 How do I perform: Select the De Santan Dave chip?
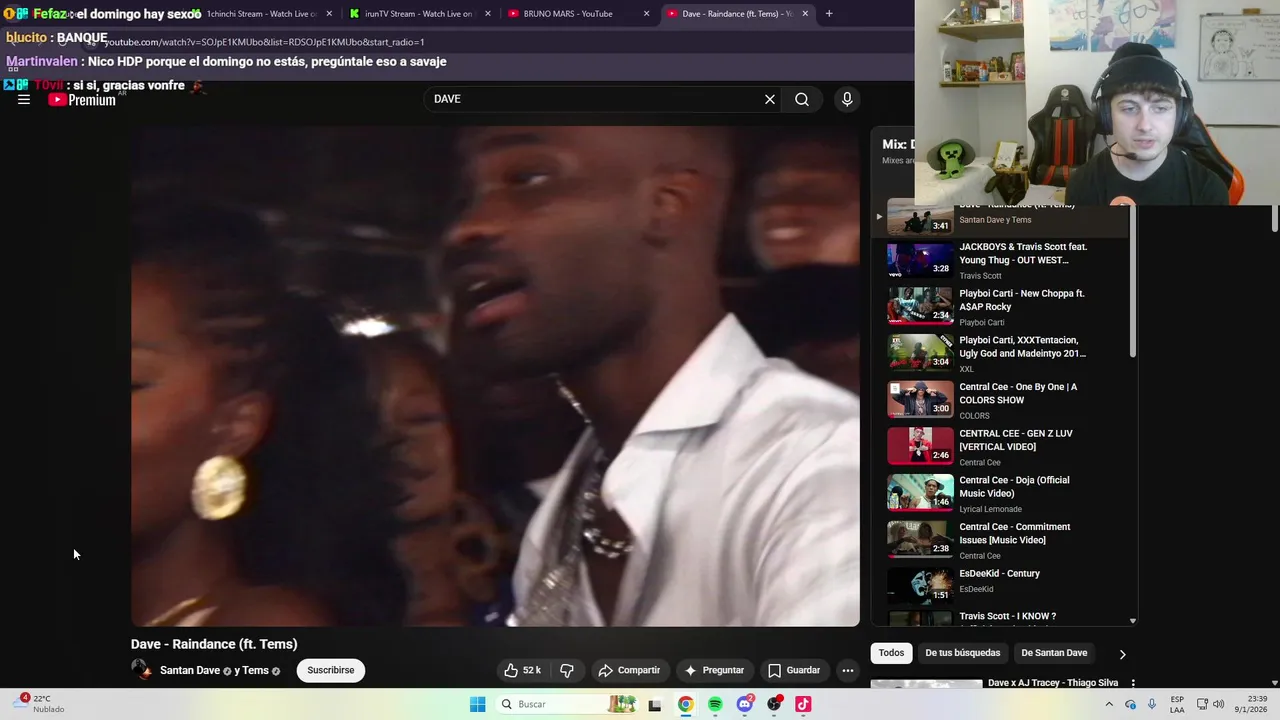pyautogui.click(x=1054, y=653)
